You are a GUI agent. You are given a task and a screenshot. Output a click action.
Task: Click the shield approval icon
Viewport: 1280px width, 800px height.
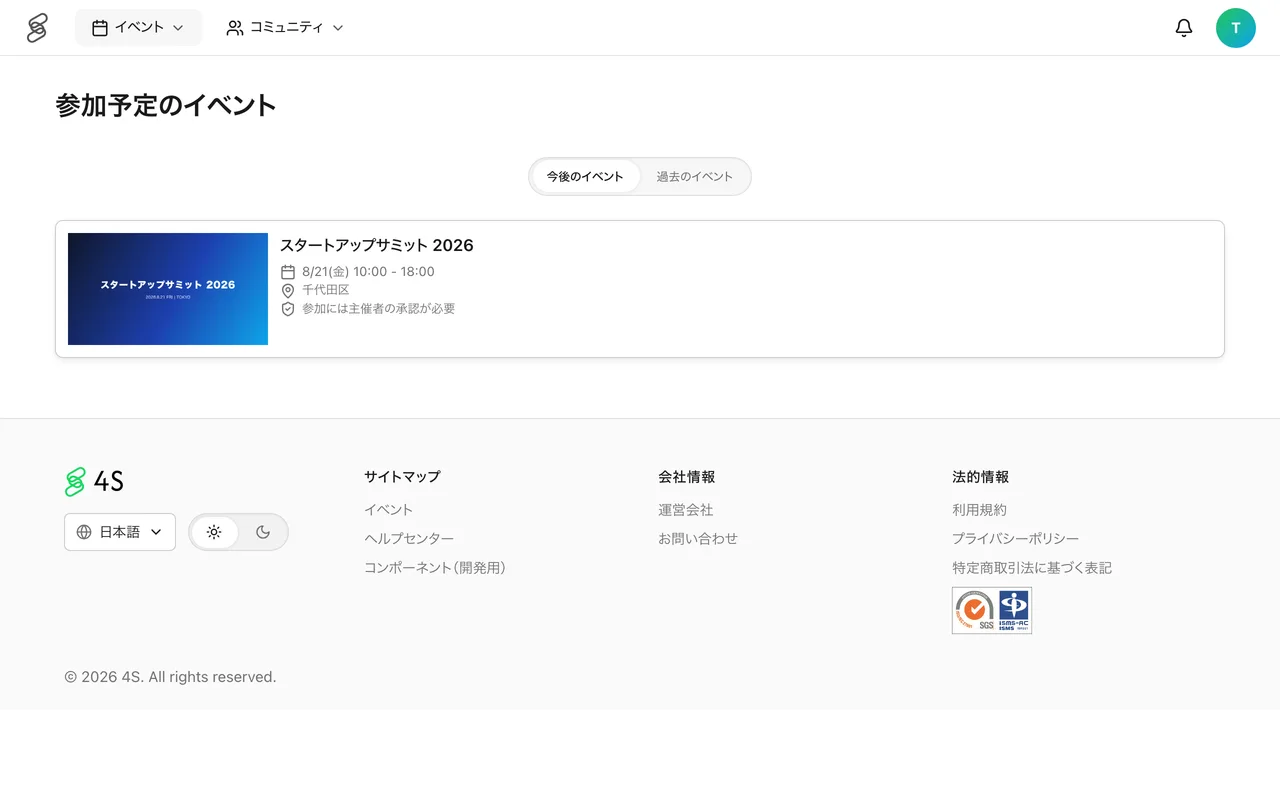click(x=288, y=309)
